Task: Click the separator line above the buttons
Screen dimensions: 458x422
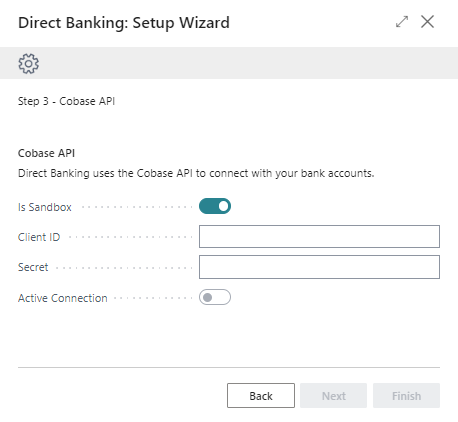Action: pos(229,368)
